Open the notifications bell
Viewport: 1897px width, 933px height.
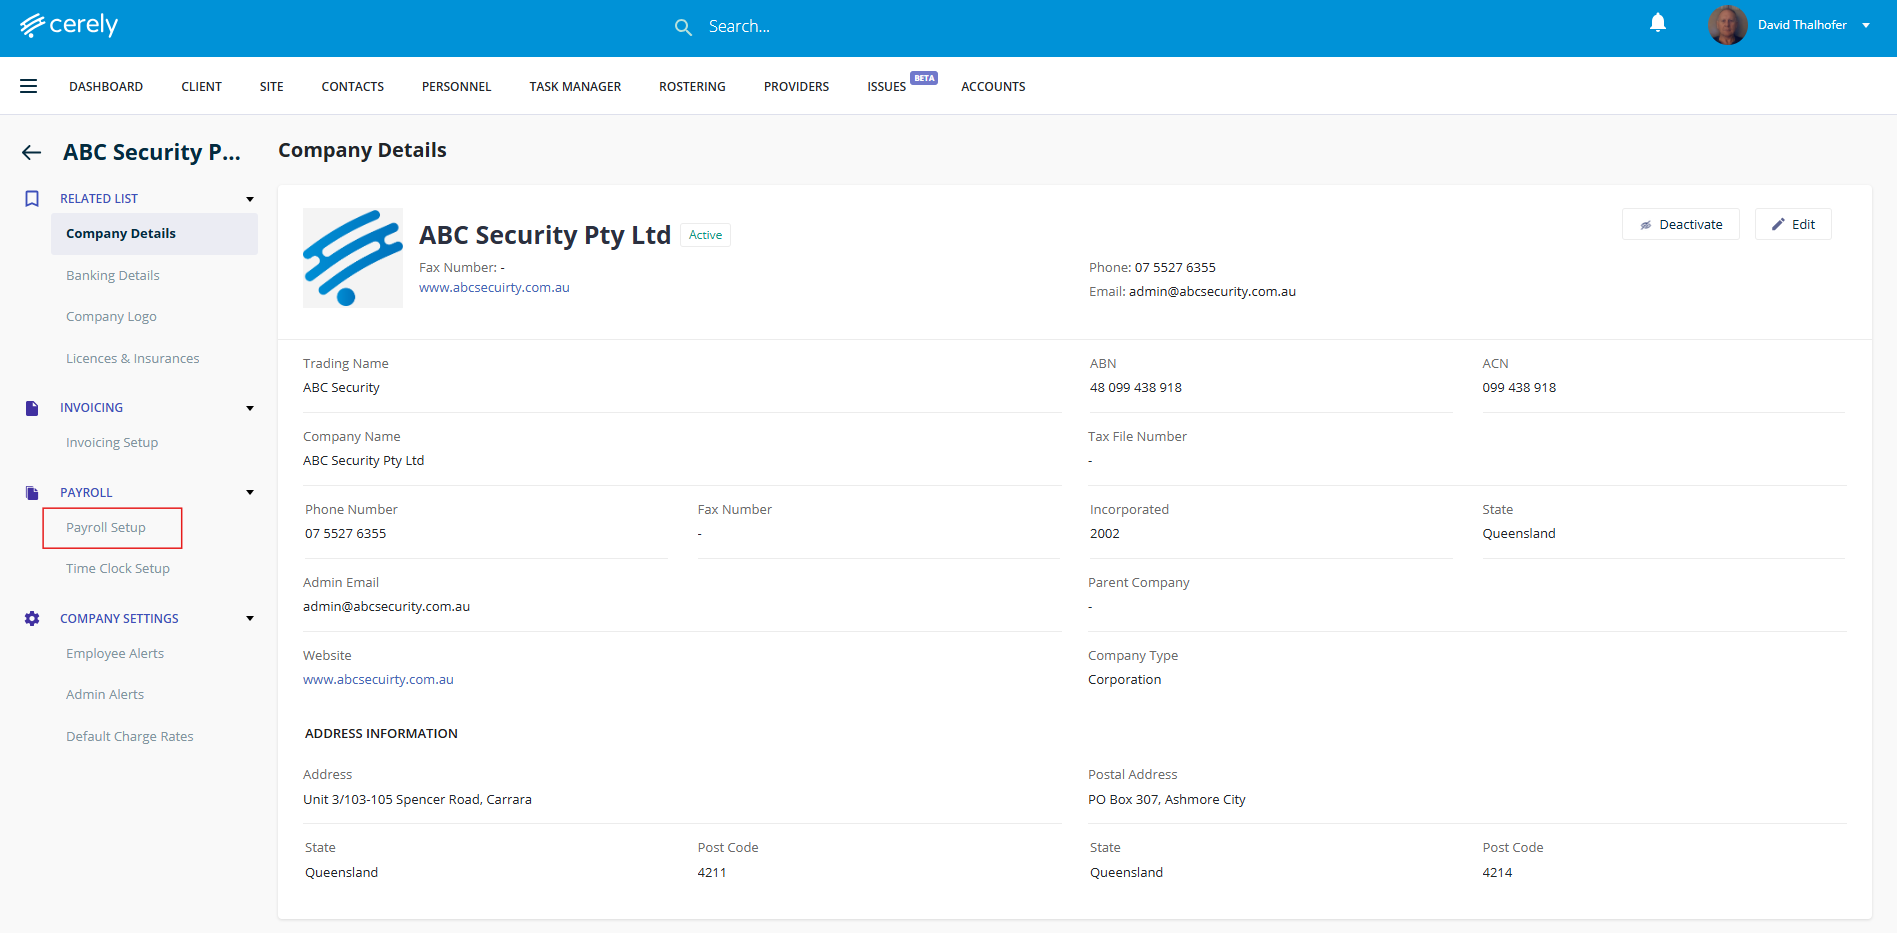tap(1658, 23)
